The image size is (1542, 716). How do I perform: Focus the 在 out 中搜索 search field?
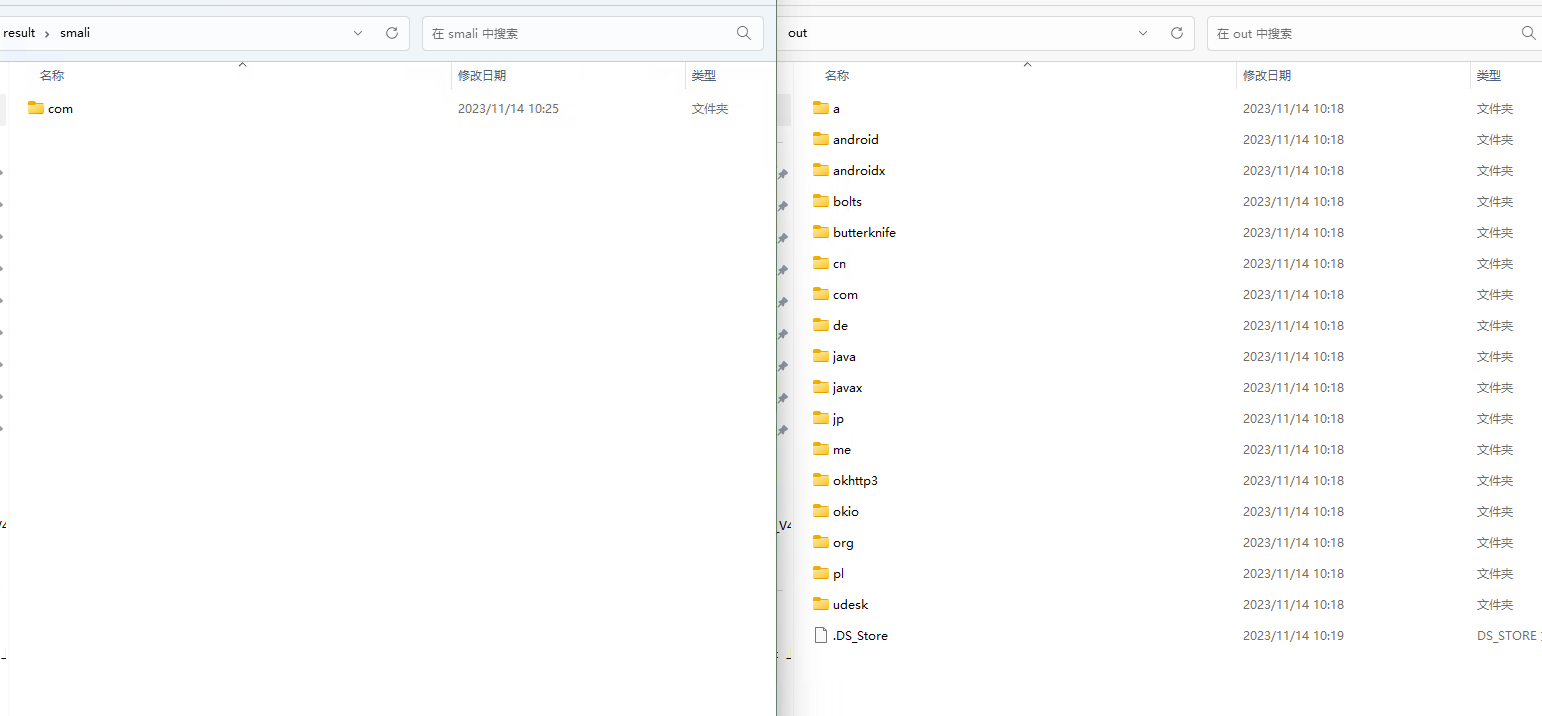point(1374,33)
